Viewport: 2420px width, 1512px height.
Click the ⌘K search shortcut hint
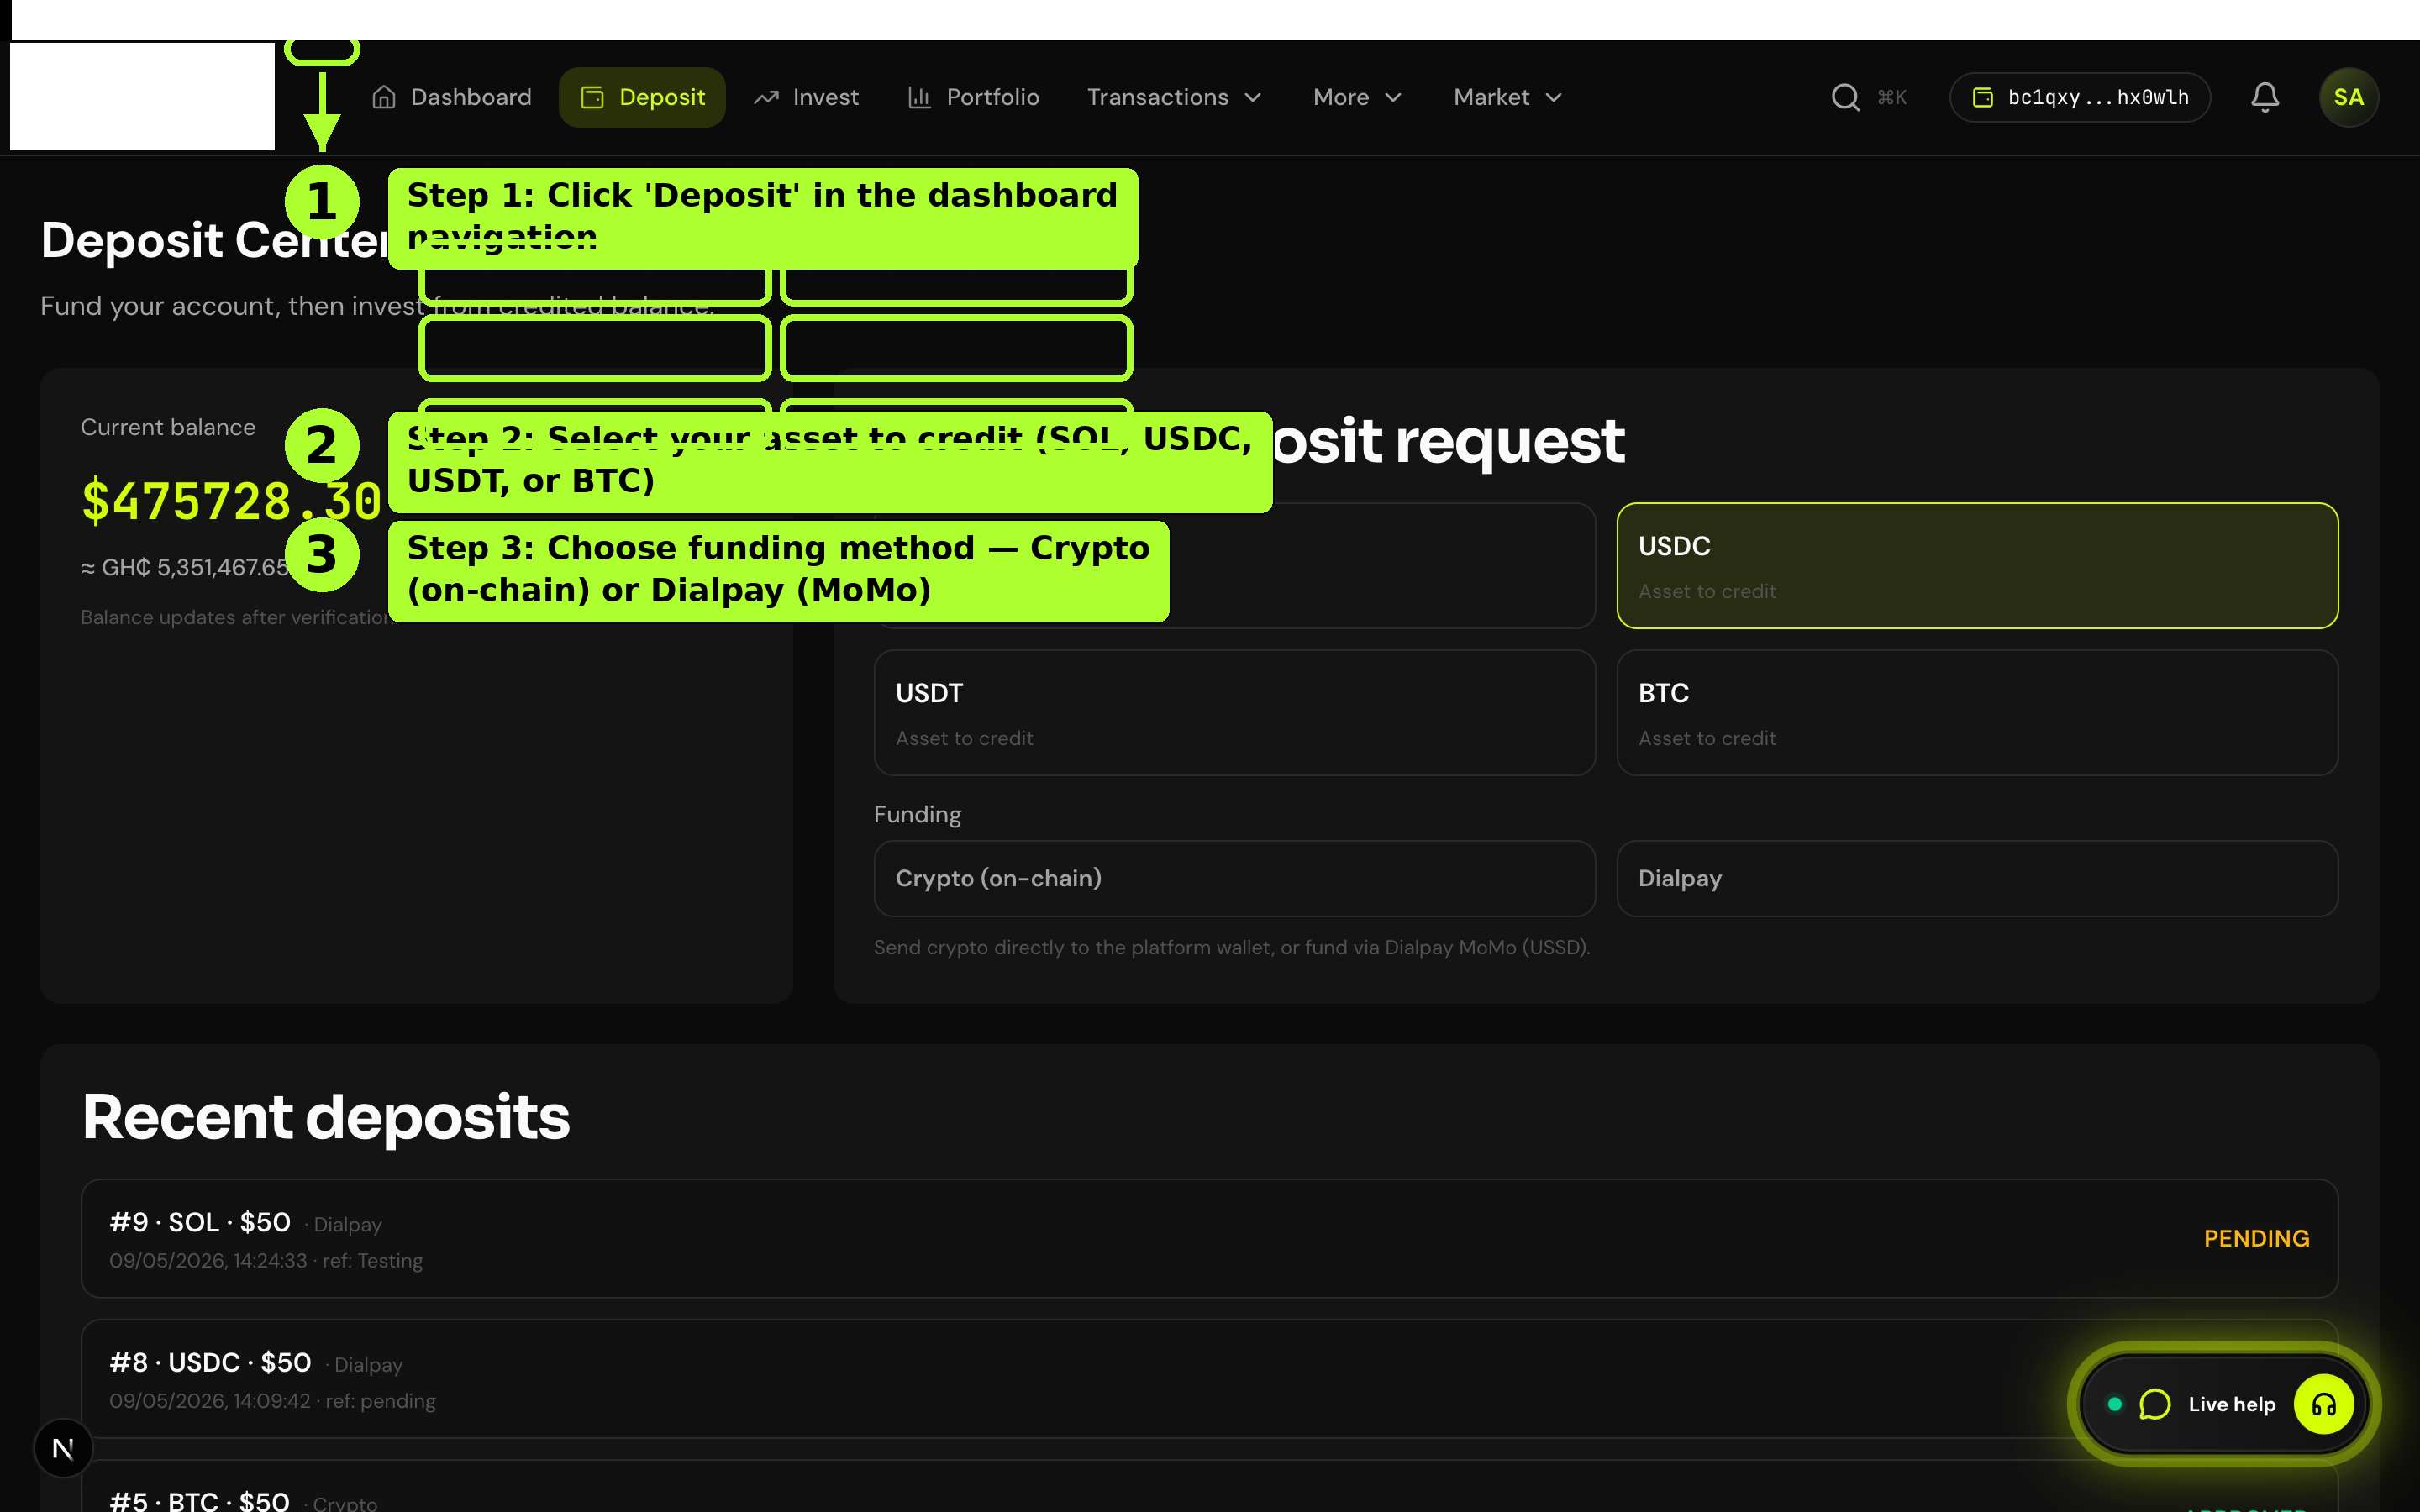point(1892,97)
